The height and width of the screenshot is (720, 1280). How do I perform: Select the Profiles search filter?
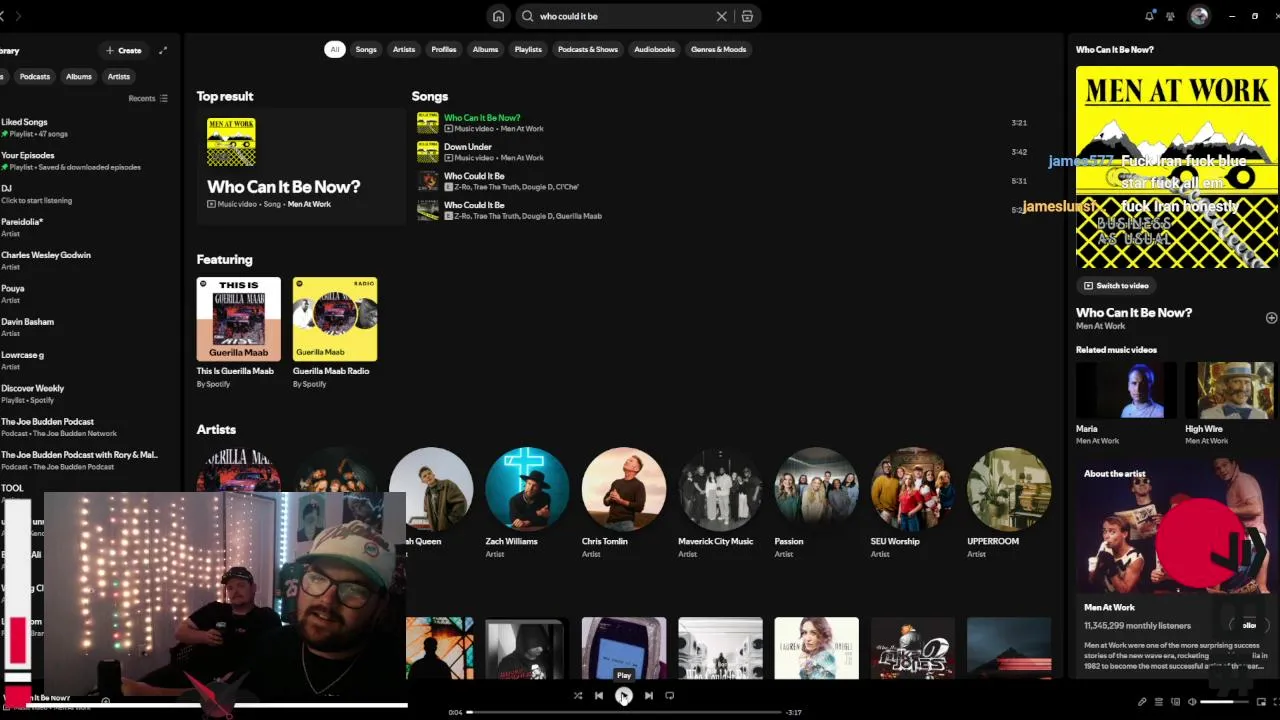point(444,49)
